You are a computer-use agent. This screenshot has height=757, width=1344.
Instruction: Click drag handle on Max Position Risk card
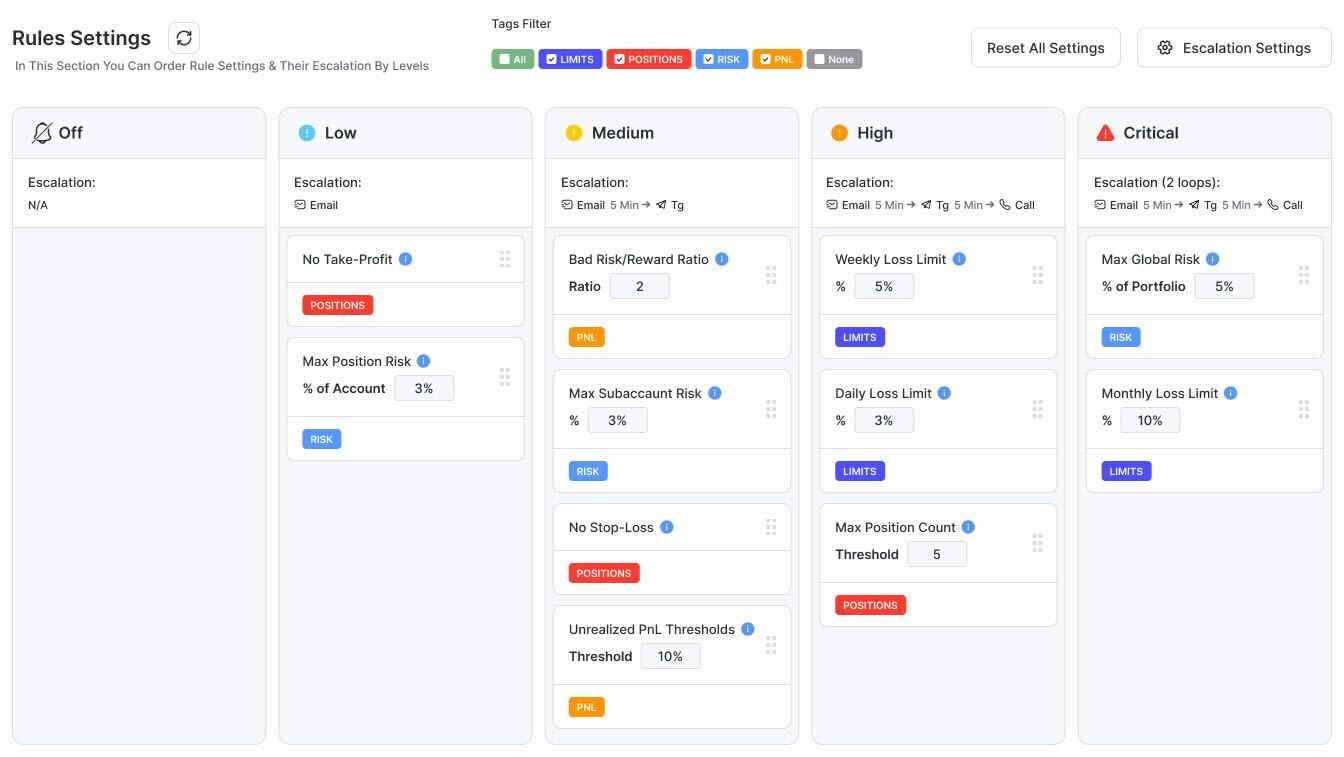pyautogui.click(x=504, y=376)
